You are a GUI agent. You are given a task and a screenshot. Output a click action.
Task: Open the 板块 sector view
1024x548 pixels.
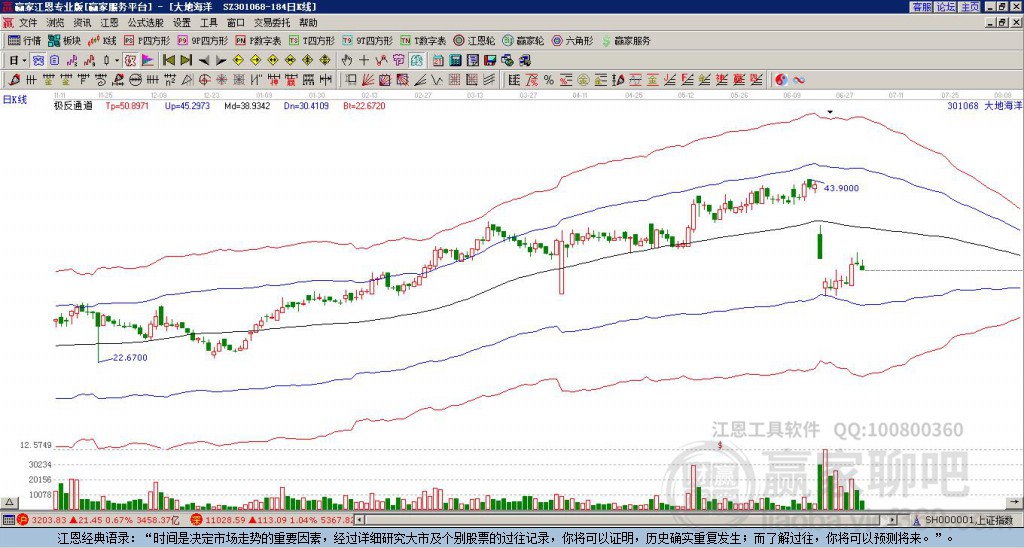(x=65, y=40)
